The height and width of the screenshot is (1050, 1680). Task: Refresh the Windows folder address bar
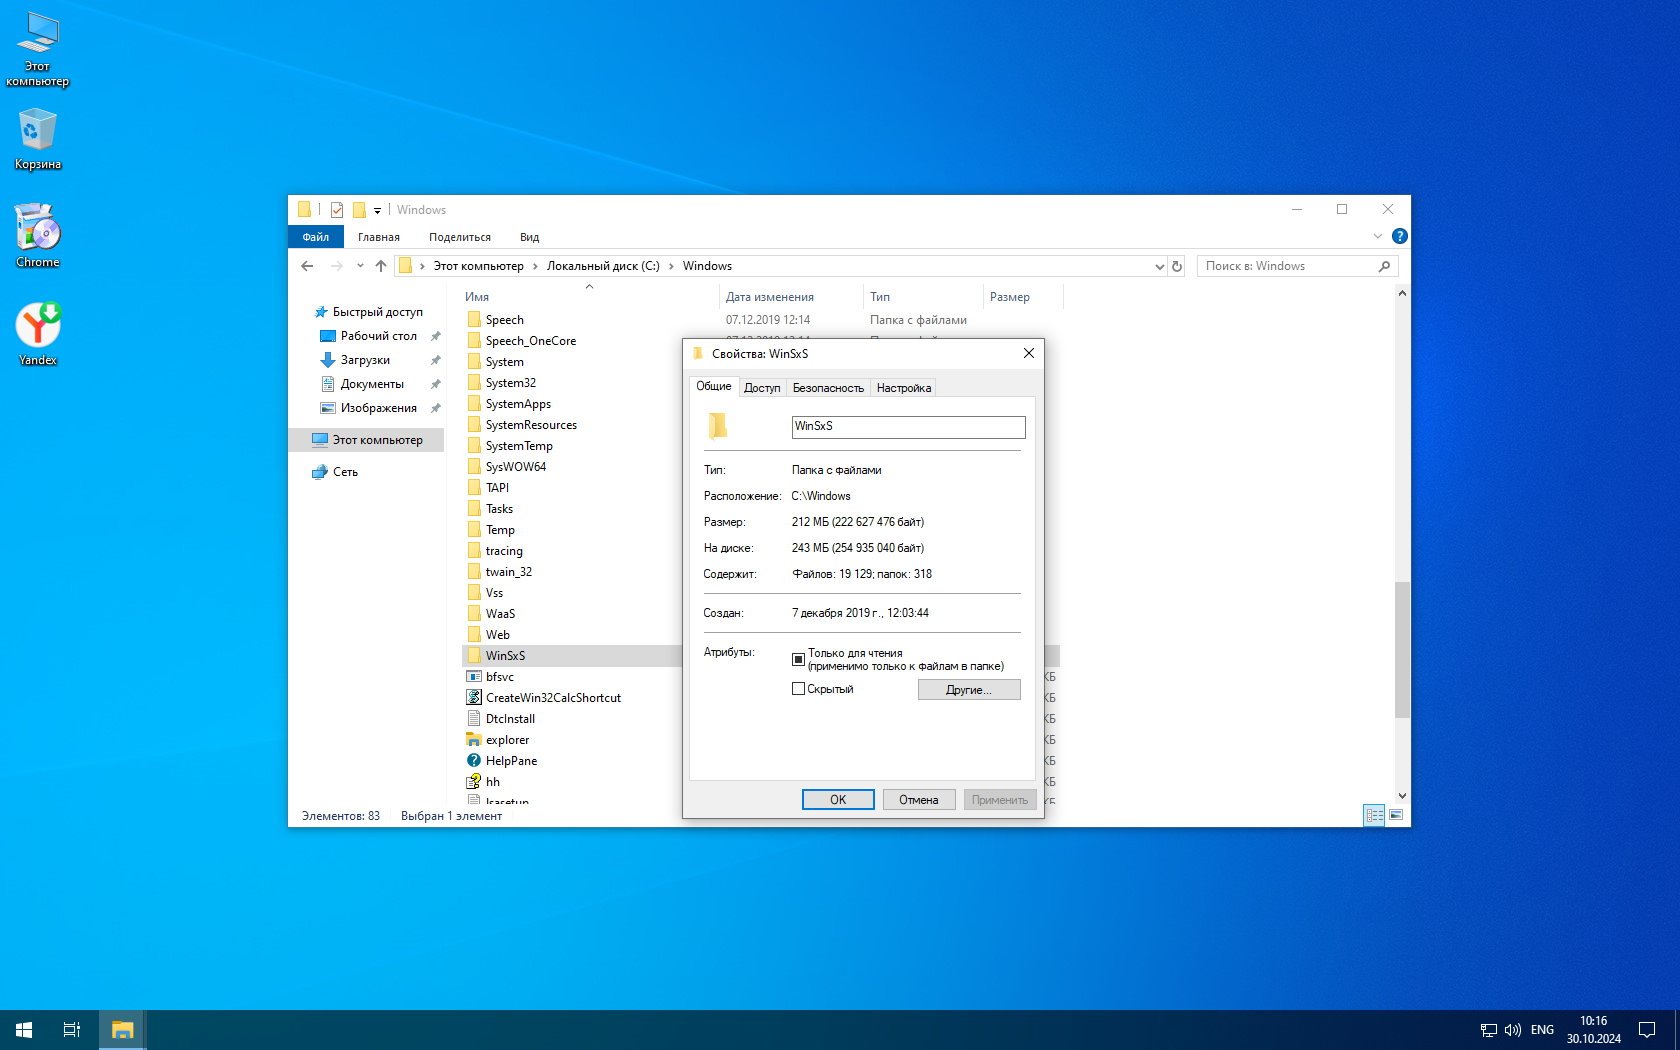pyautogui.click(x=1177, y=266)
